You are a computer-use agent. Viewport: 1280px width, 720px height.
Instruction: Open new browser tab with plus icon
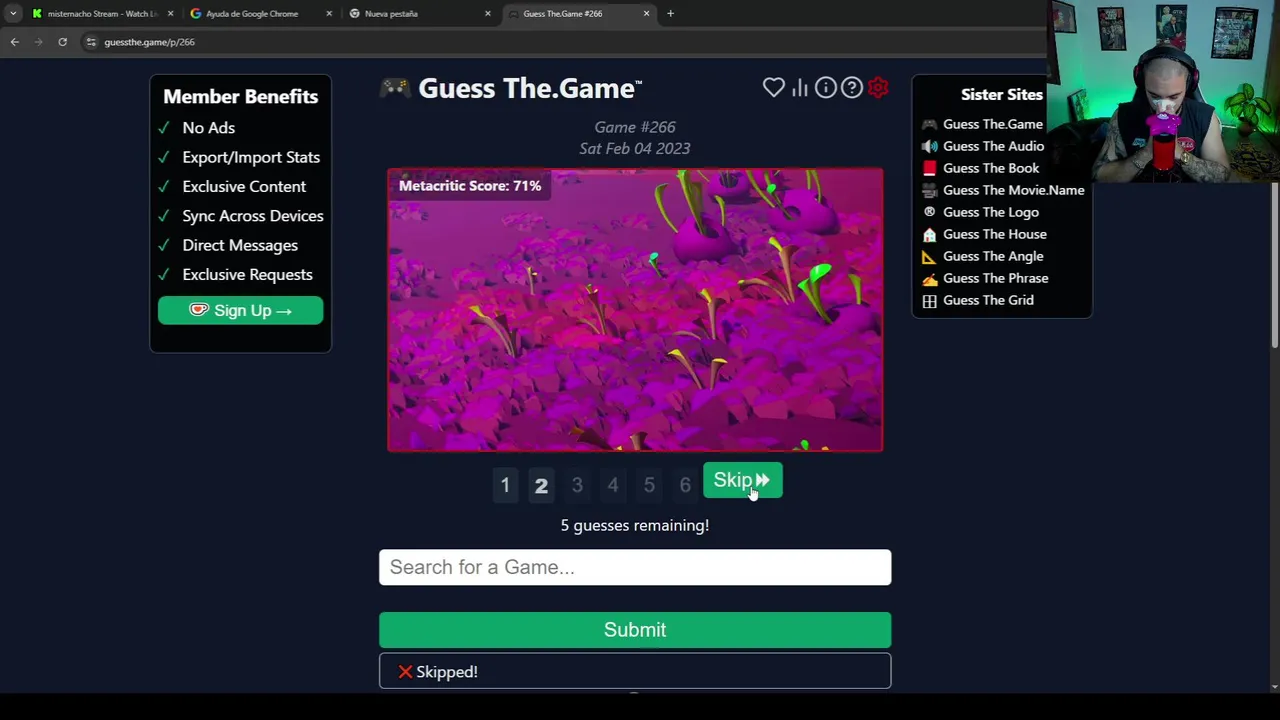(x=670, y=14)
